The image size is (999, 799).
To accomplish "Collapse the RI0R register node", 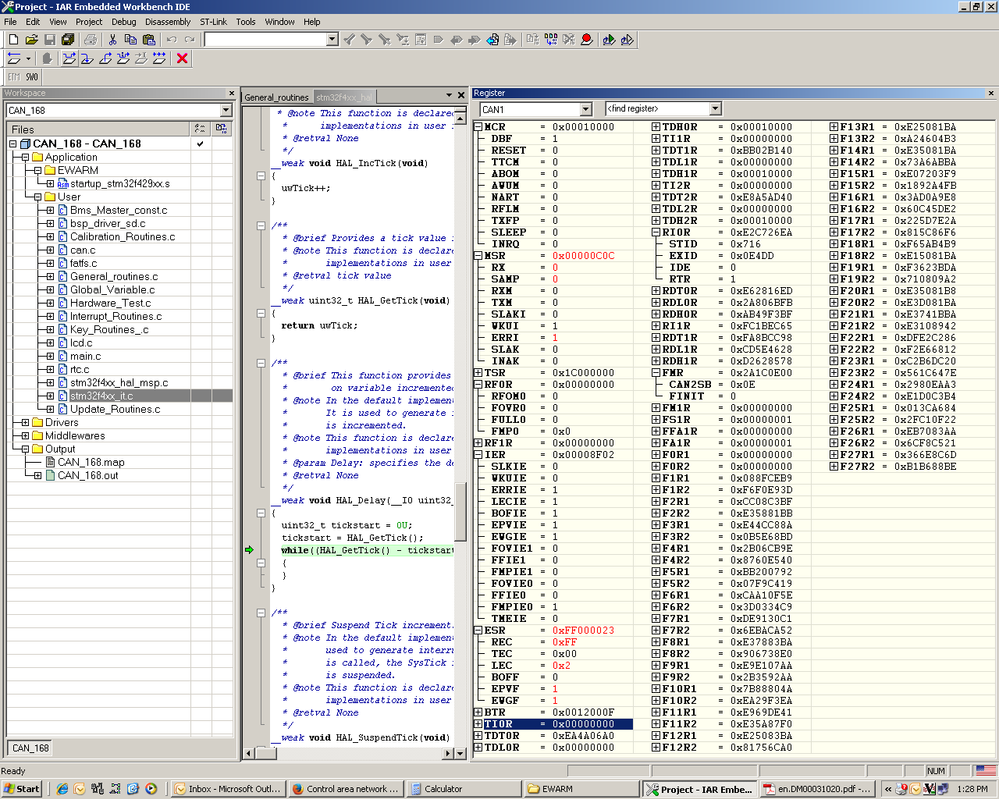I will click(x=656, y=233).
